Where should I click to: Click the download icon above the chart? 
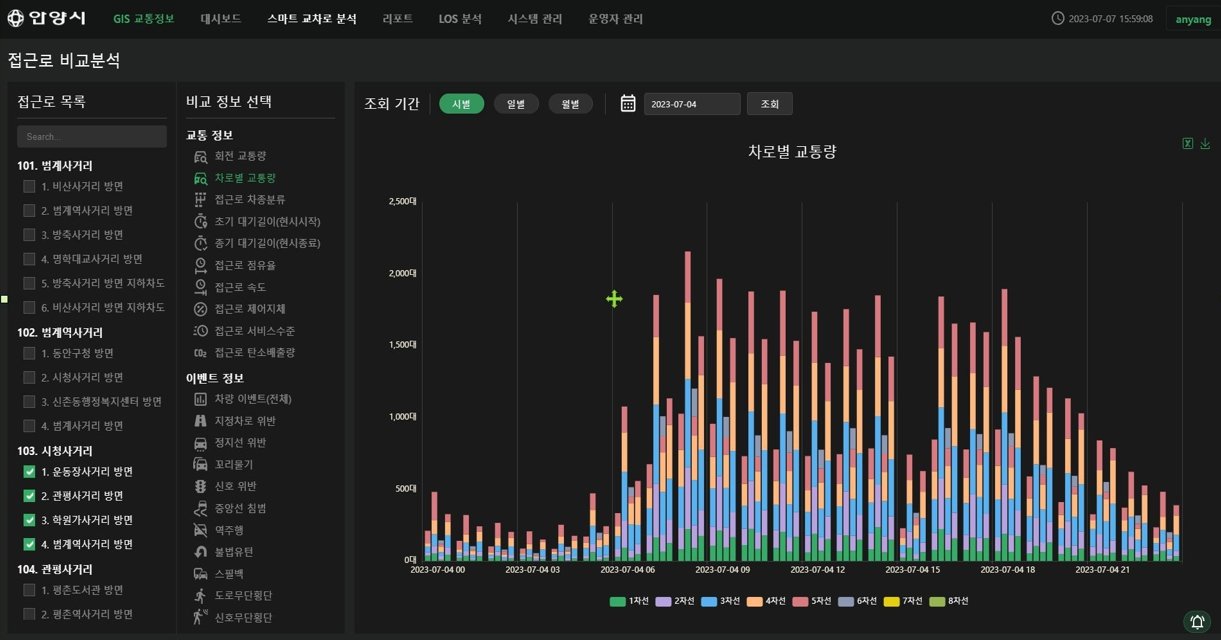click(1205, 144)
